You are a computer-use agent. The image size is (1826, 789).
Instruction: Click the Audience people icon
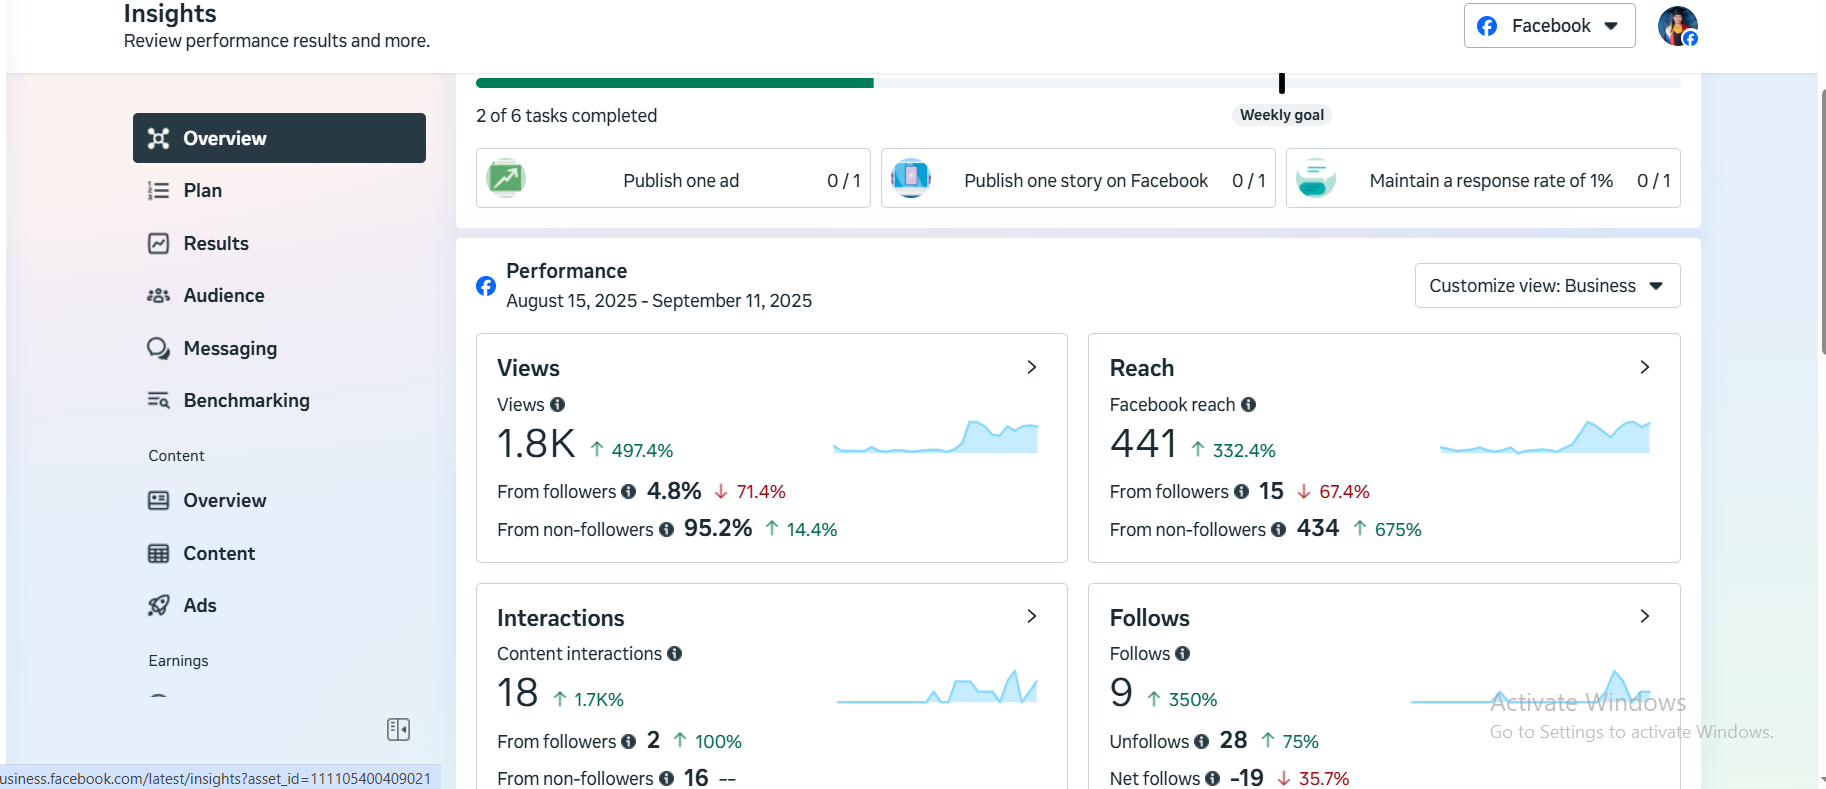(x=158, y=296)
